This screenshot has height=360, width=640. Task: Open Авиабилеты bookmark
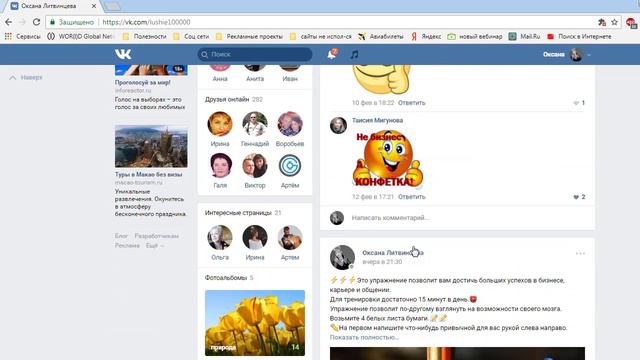[381, 36]
